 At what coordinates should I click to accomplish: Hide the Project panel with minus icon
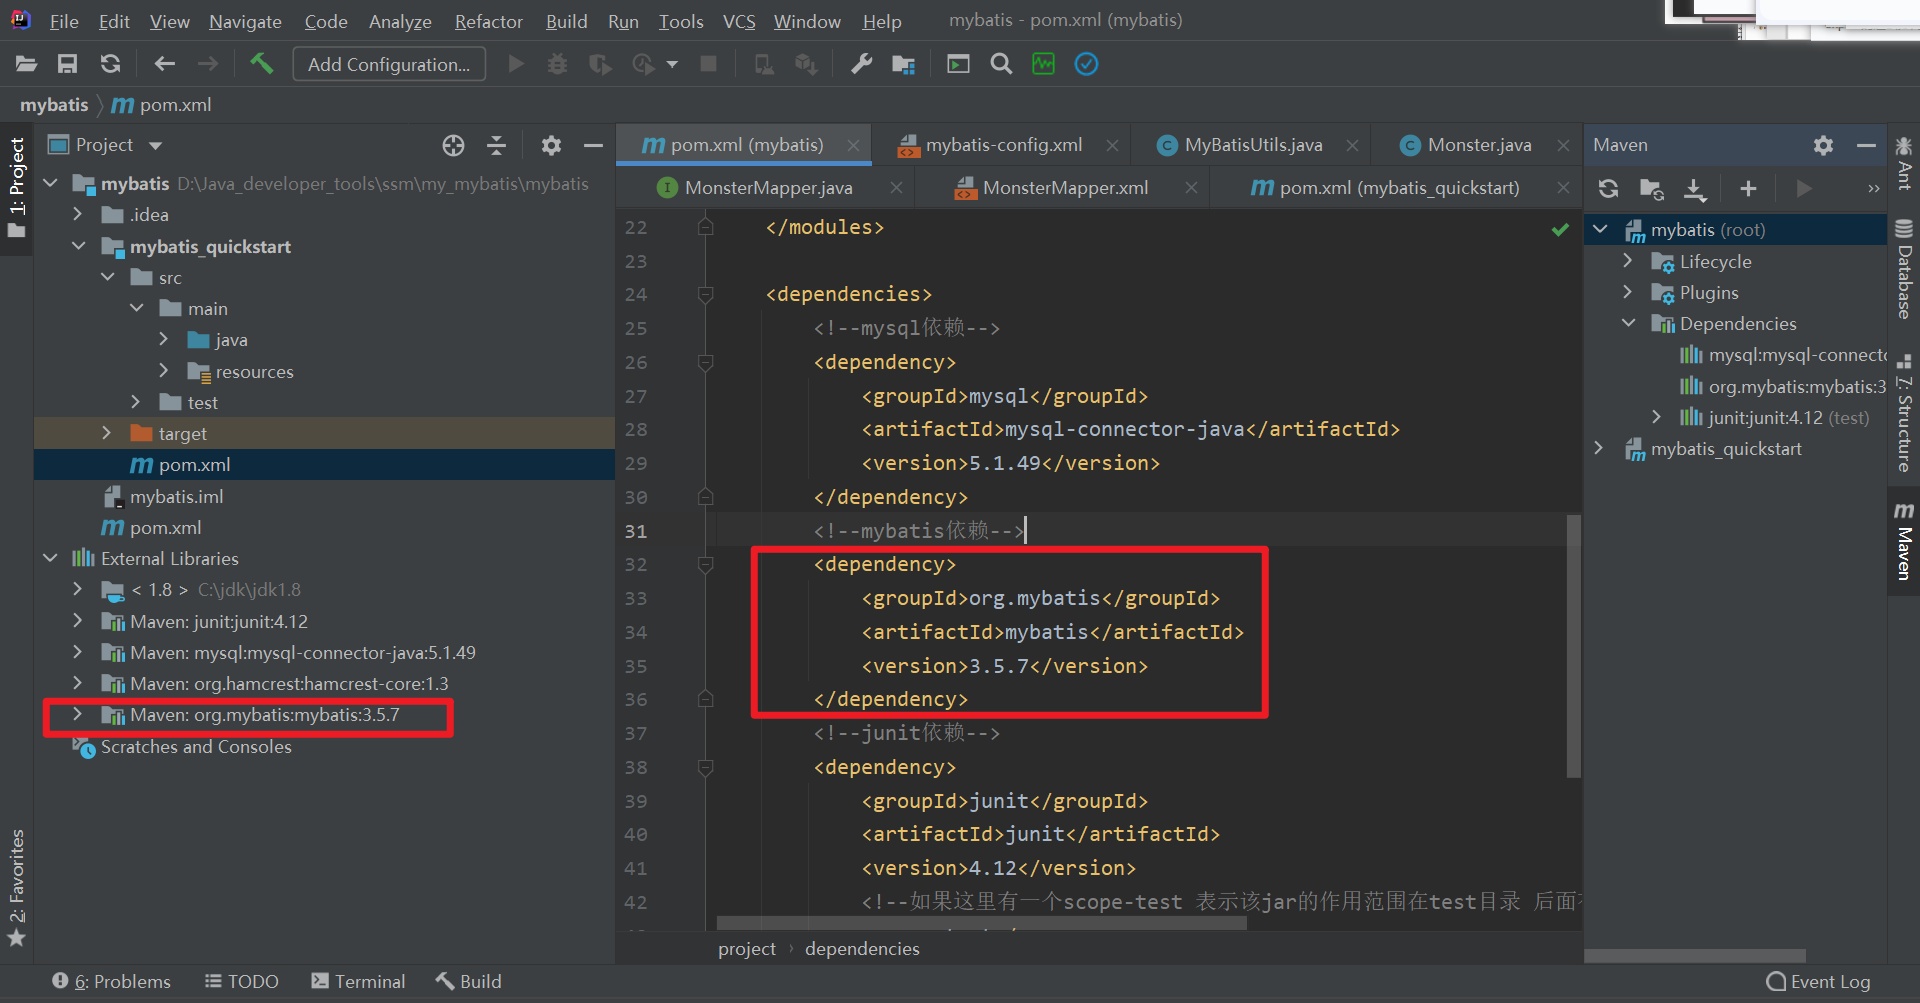593,146
